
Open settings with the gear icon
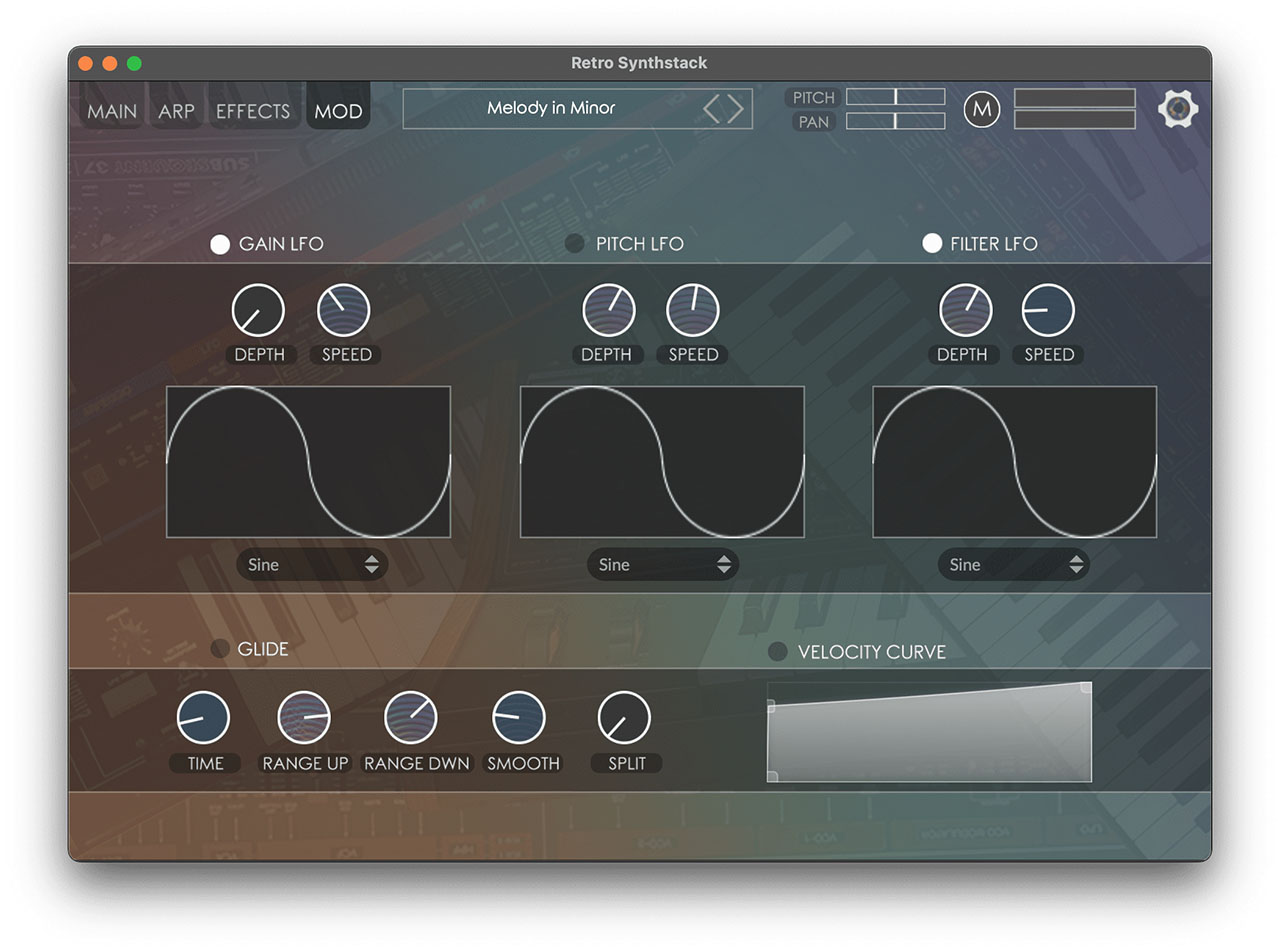point(1178,108)
